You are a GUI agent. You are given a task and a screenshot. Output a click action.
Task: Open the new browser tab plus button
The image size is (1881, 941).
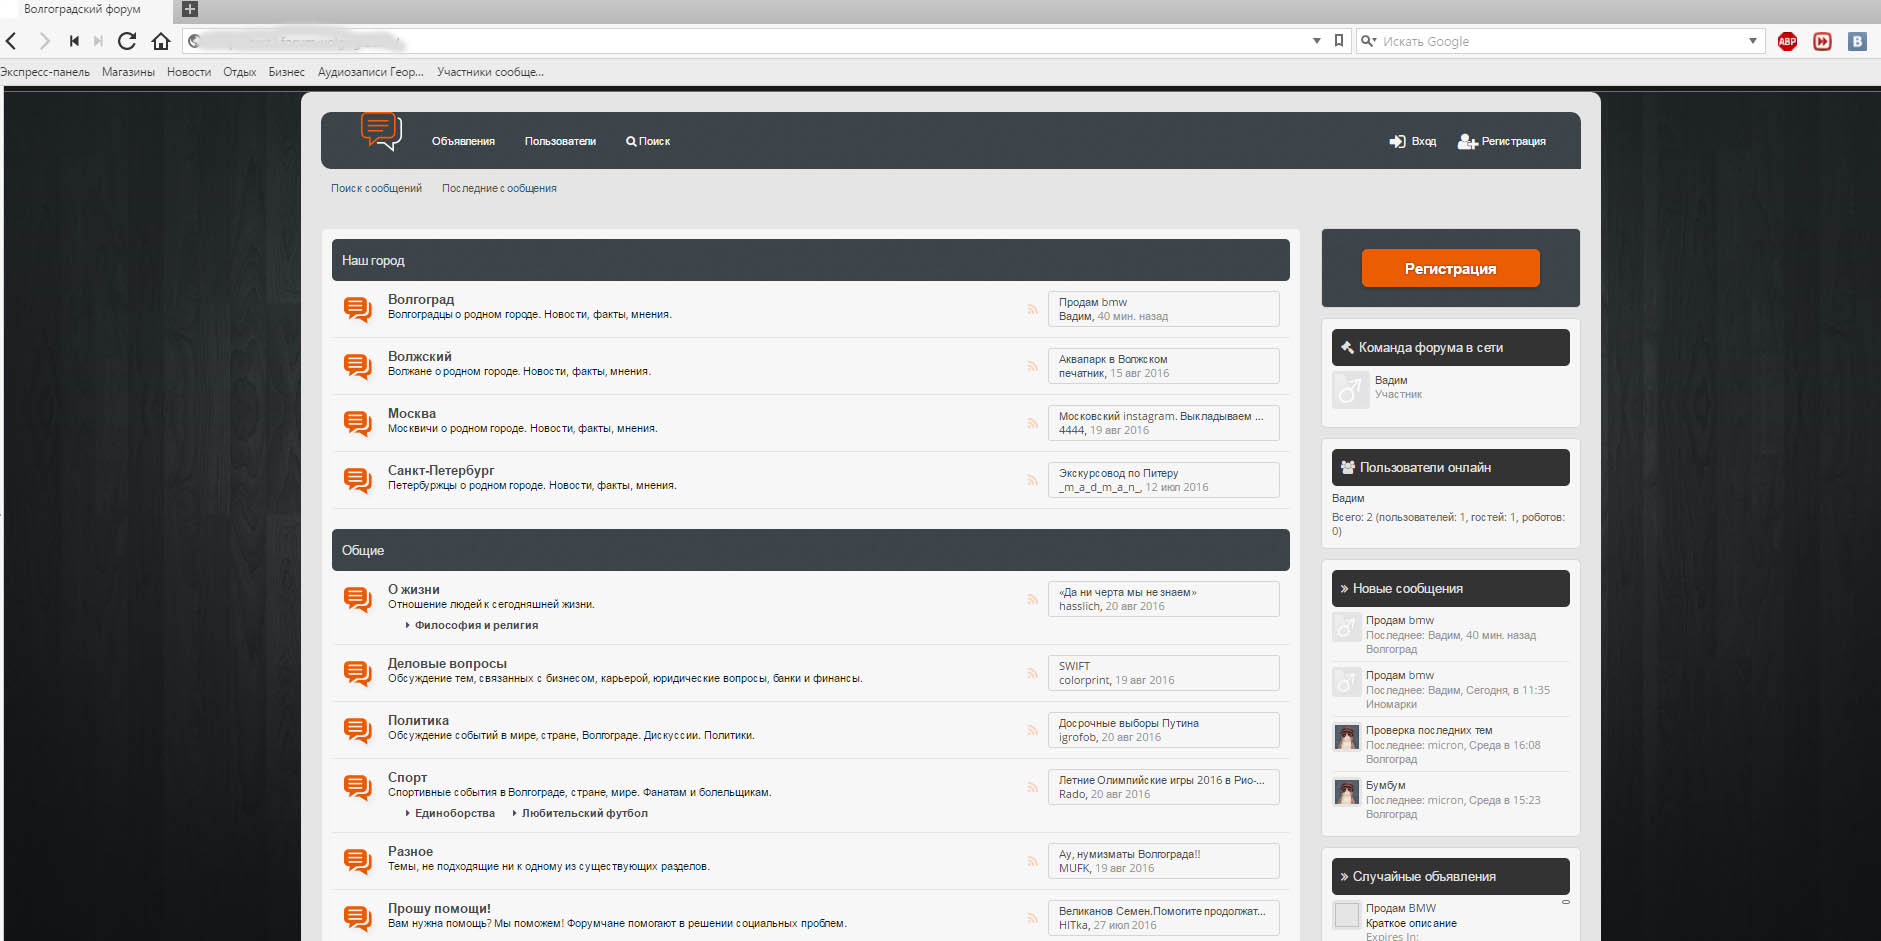pyautogui.click(x=190, y=10)
